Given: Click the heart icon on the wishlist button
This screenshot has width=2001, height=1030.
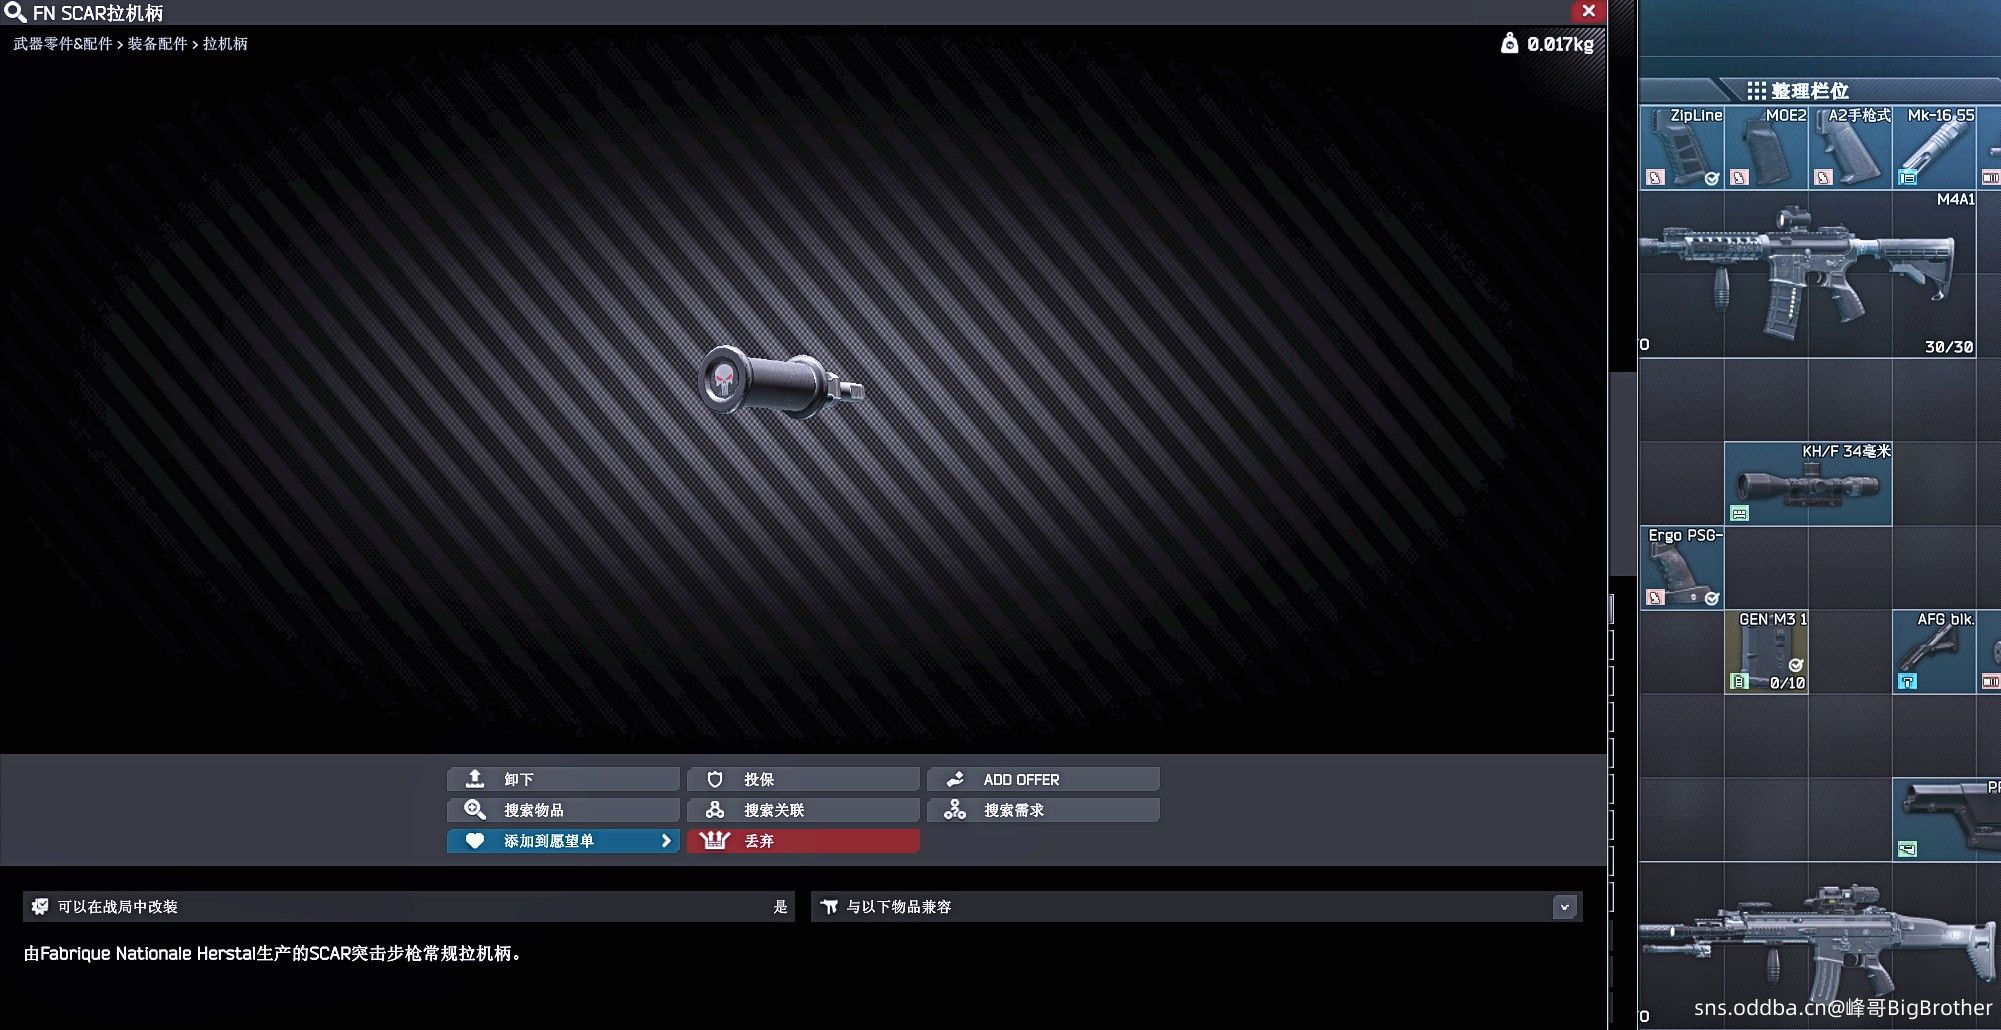Looking at the screenshot, I should (475, 841).
